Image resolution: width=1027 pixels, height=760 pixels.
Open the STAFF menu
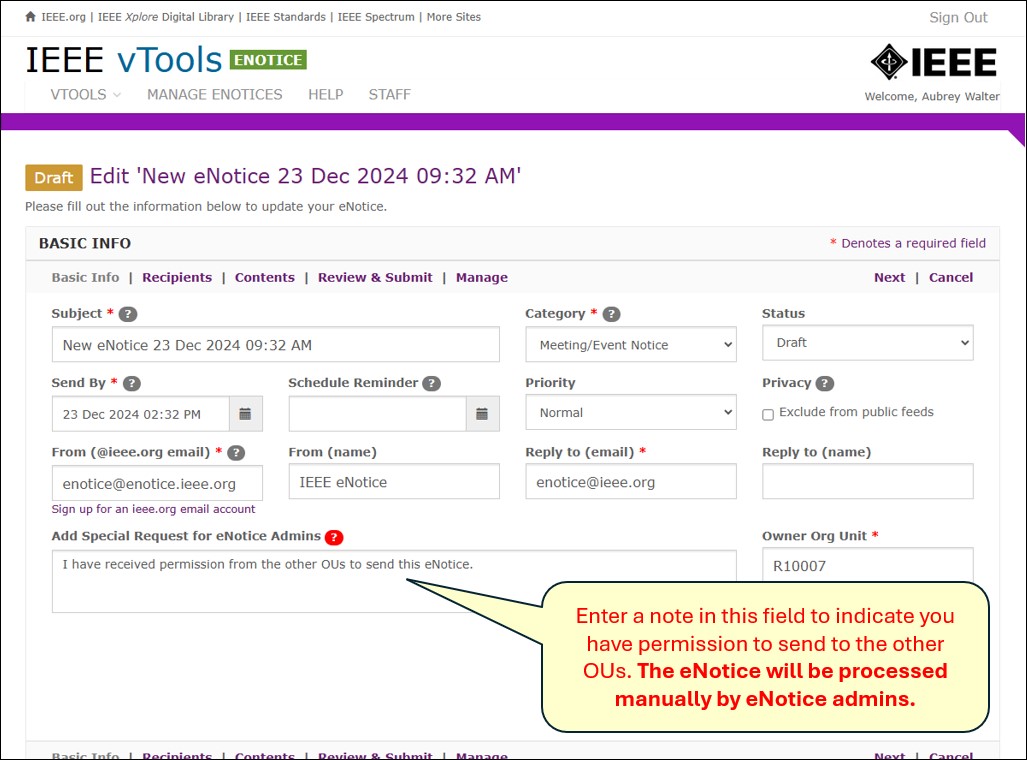tap(389, 94)
